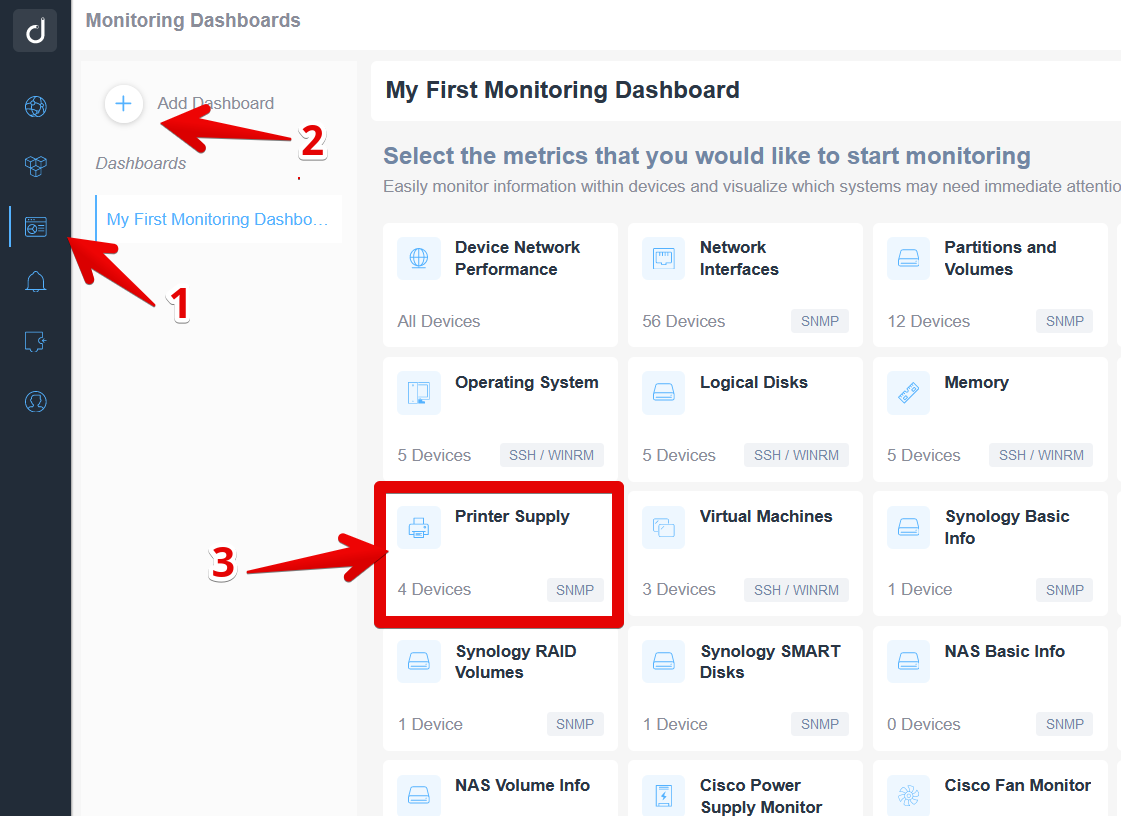Image resolution: width=1121 pixels, height=816 pixels.
Task: Select the globe network icon in sidebar
Action: click(35, 106)
